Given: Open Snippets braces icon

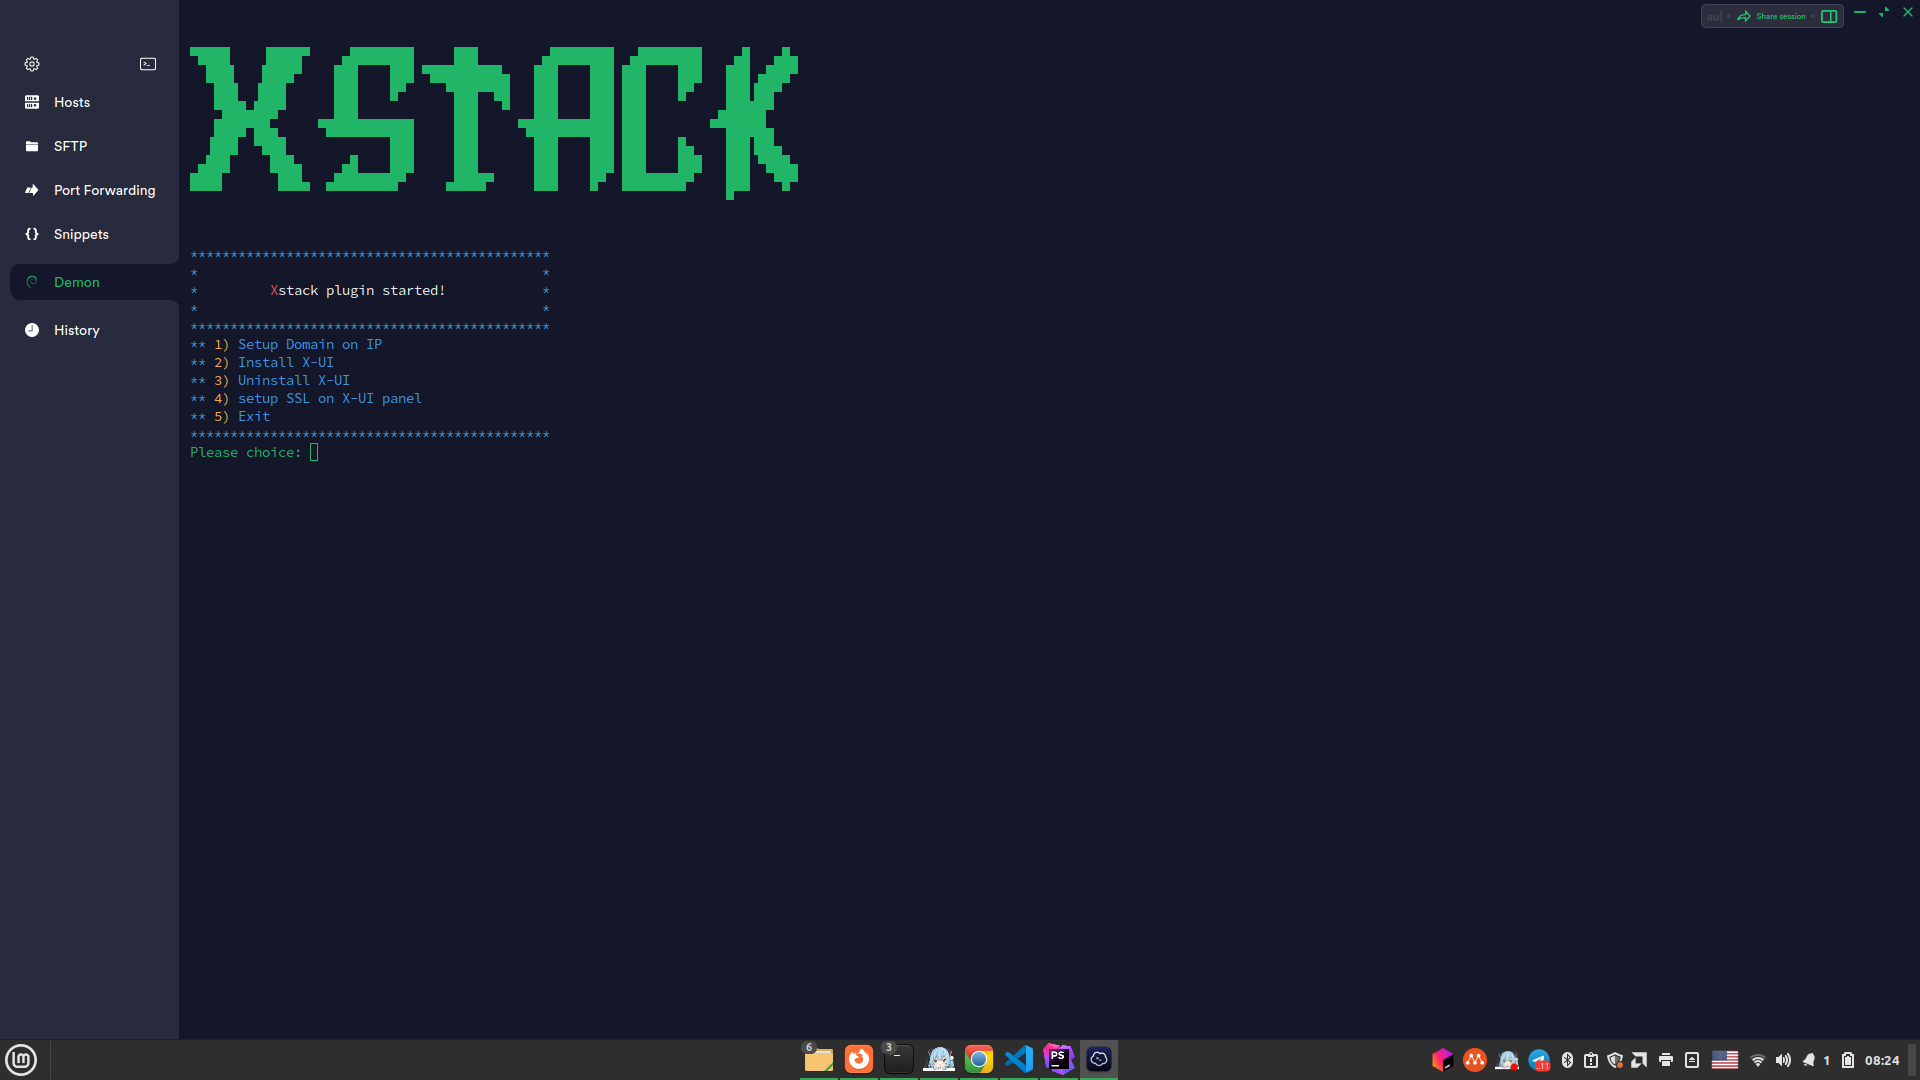Looking at the screenshot, I should [x=32, y=234].
